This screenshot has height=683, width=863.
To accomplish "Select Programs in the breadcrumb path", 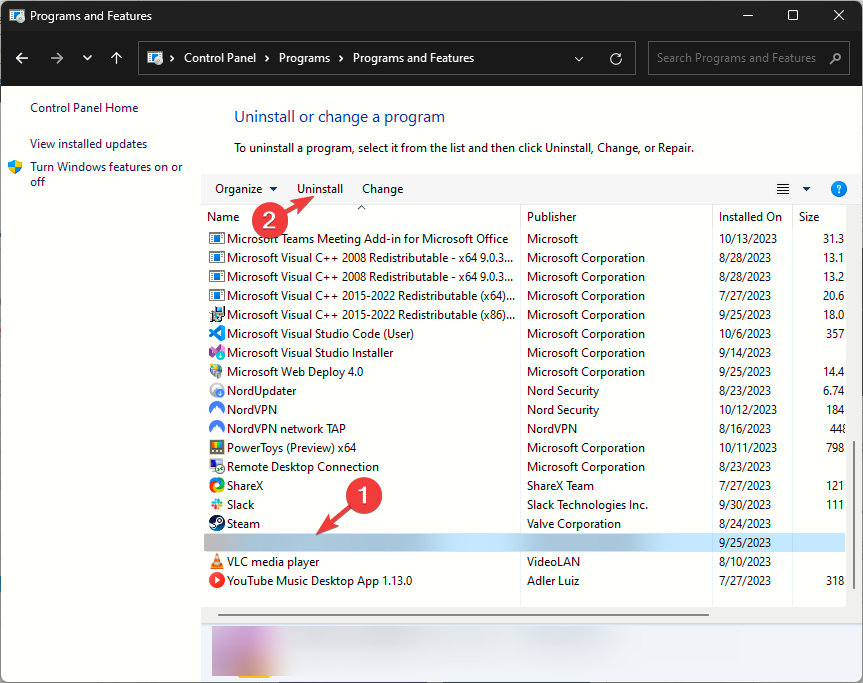I will pos(304,58).
